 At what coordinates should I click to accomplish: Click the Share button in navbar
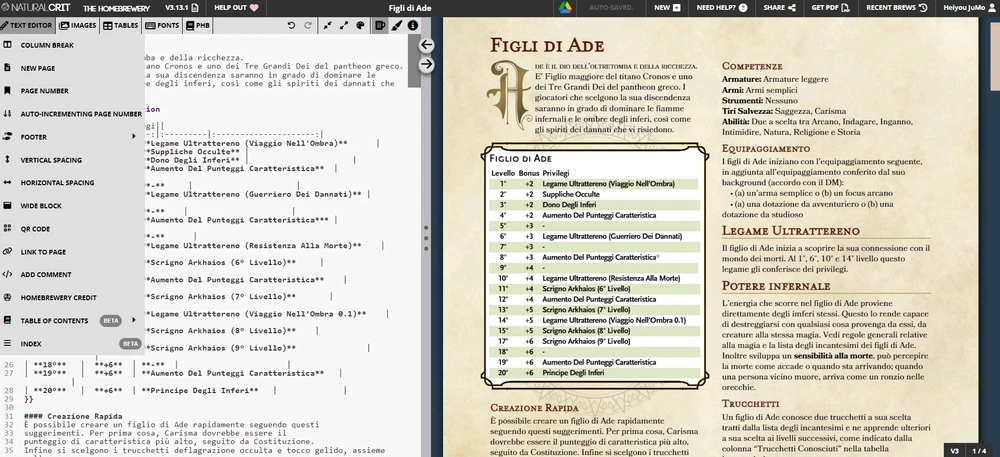779,8
